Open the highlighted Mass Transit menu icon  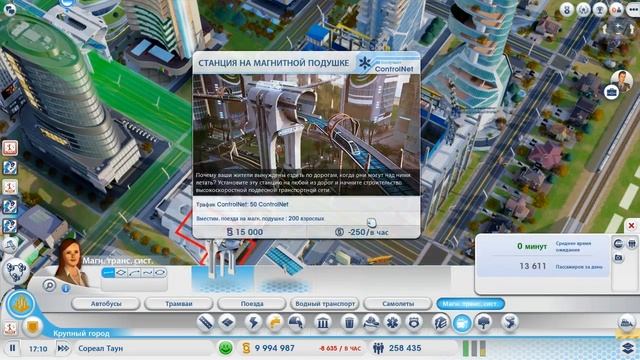click(x=462, y=323)
